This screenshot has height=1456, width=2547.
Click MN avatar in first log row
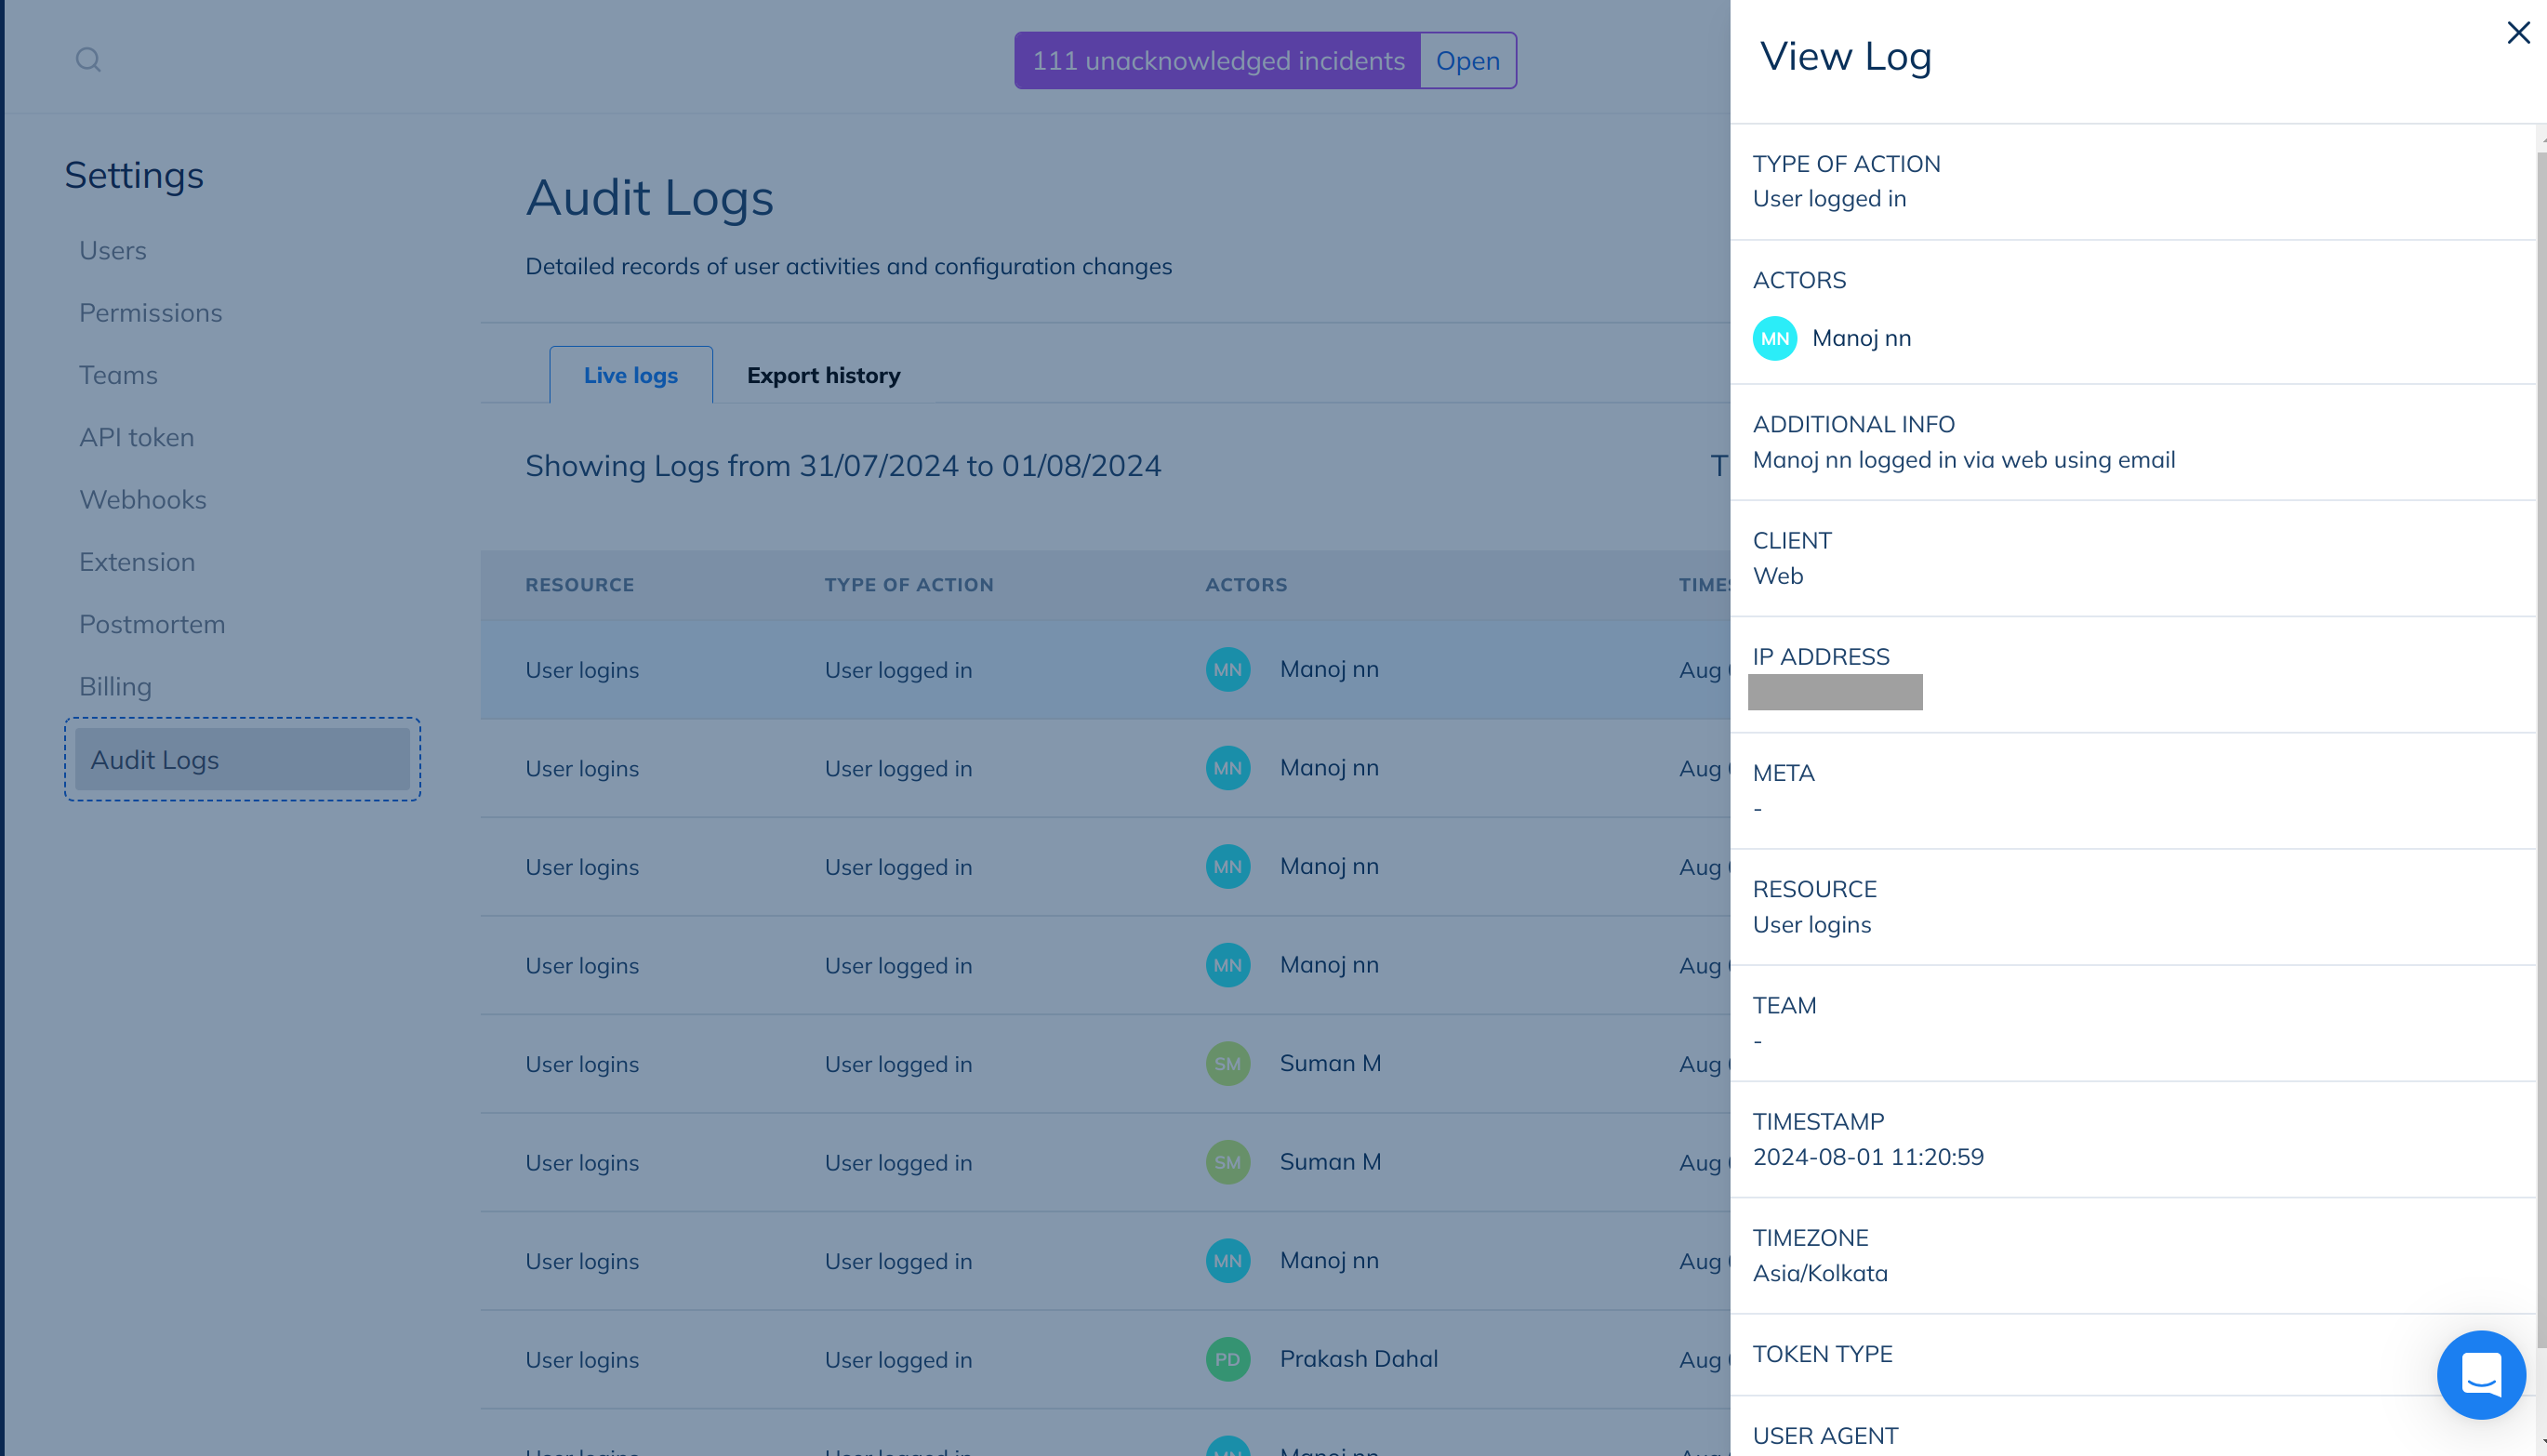(x=1227, y=670)
